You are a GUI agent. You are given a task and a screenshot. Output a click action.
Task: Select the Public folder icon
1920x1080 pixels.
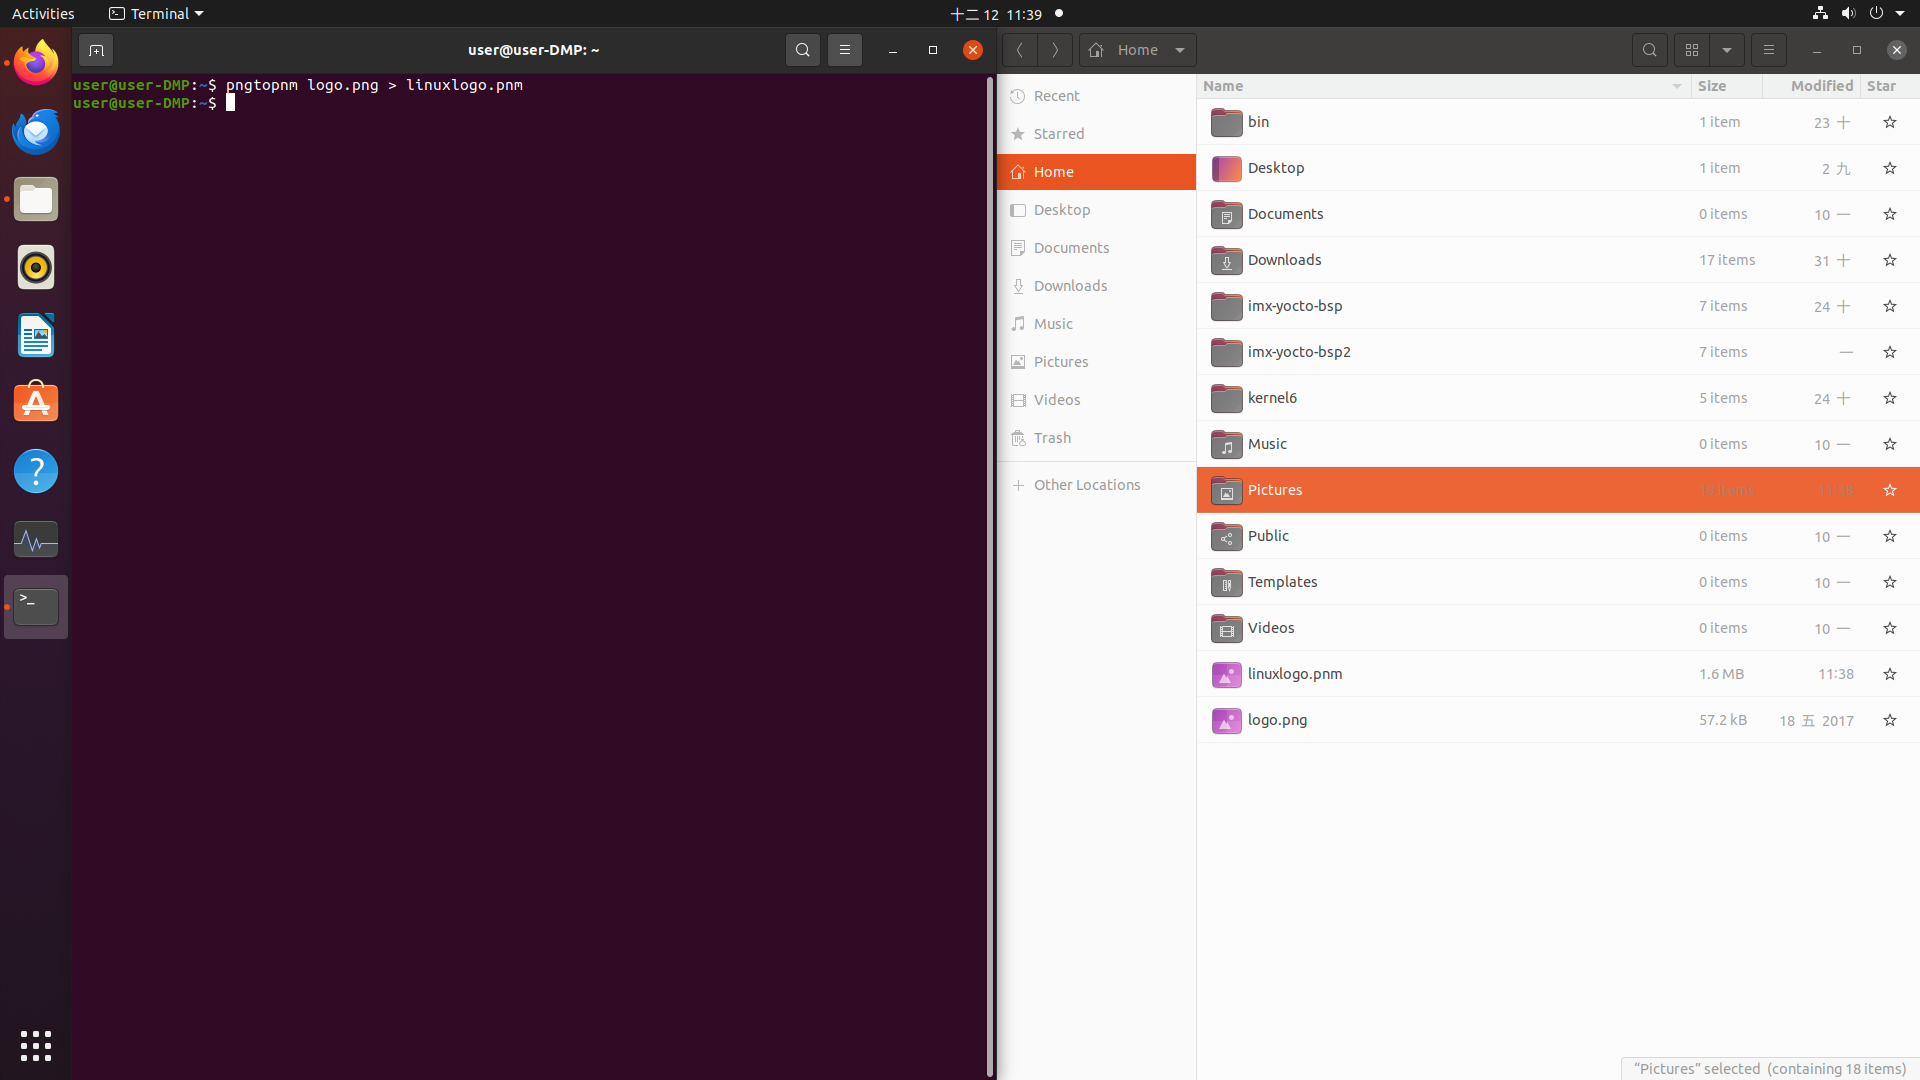tap(1226, 536)
